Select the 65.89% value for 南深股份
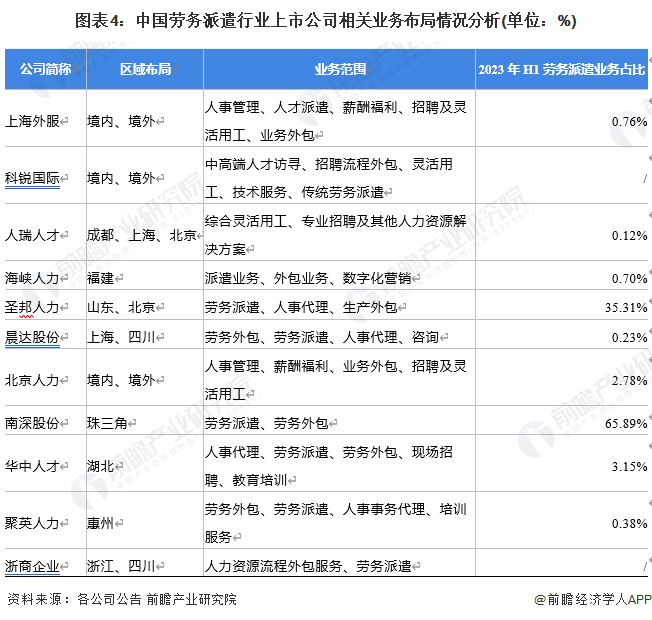 pos(626,424)
